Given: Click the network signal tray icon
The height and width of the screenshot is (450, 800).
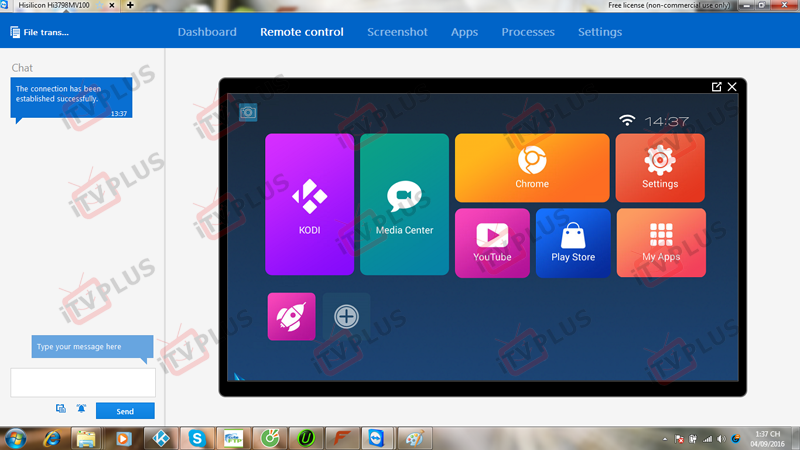Looking at the screenshot, I should pos(707,439).
